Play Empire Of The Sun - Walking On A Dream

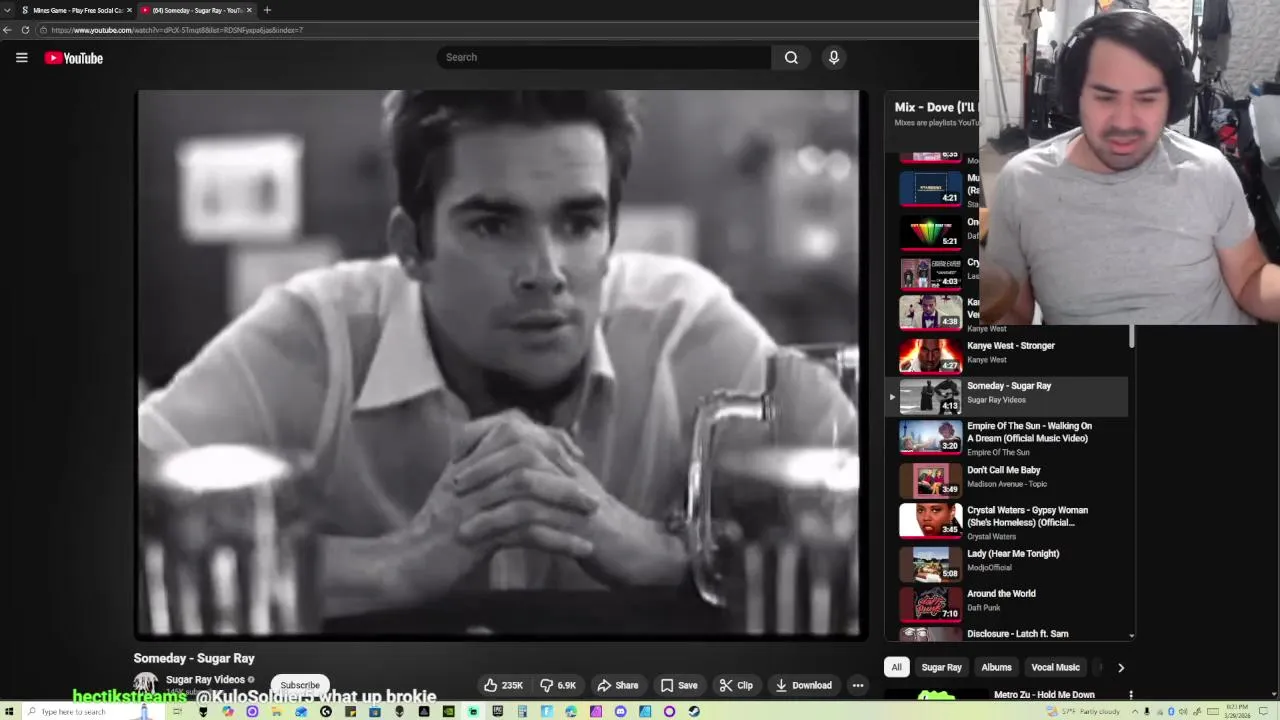(1029, 432)
